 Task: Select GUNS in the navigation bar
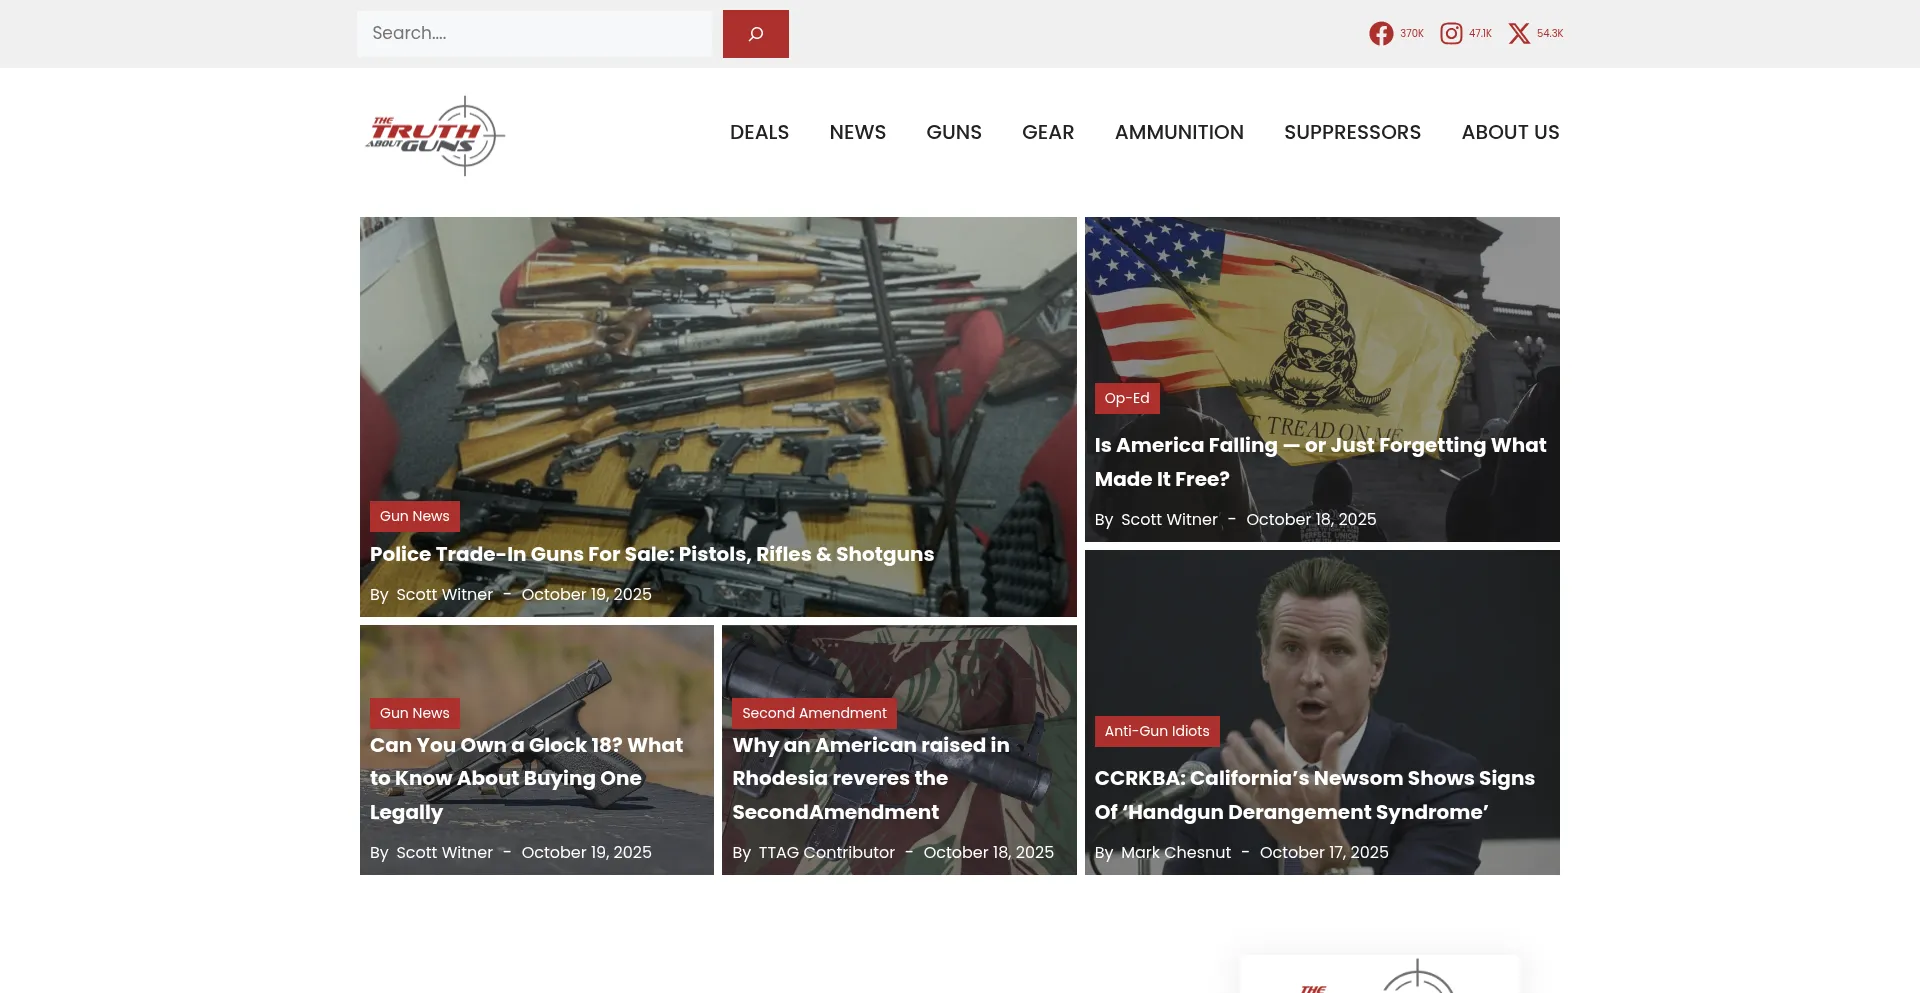(x=953, y=133)
